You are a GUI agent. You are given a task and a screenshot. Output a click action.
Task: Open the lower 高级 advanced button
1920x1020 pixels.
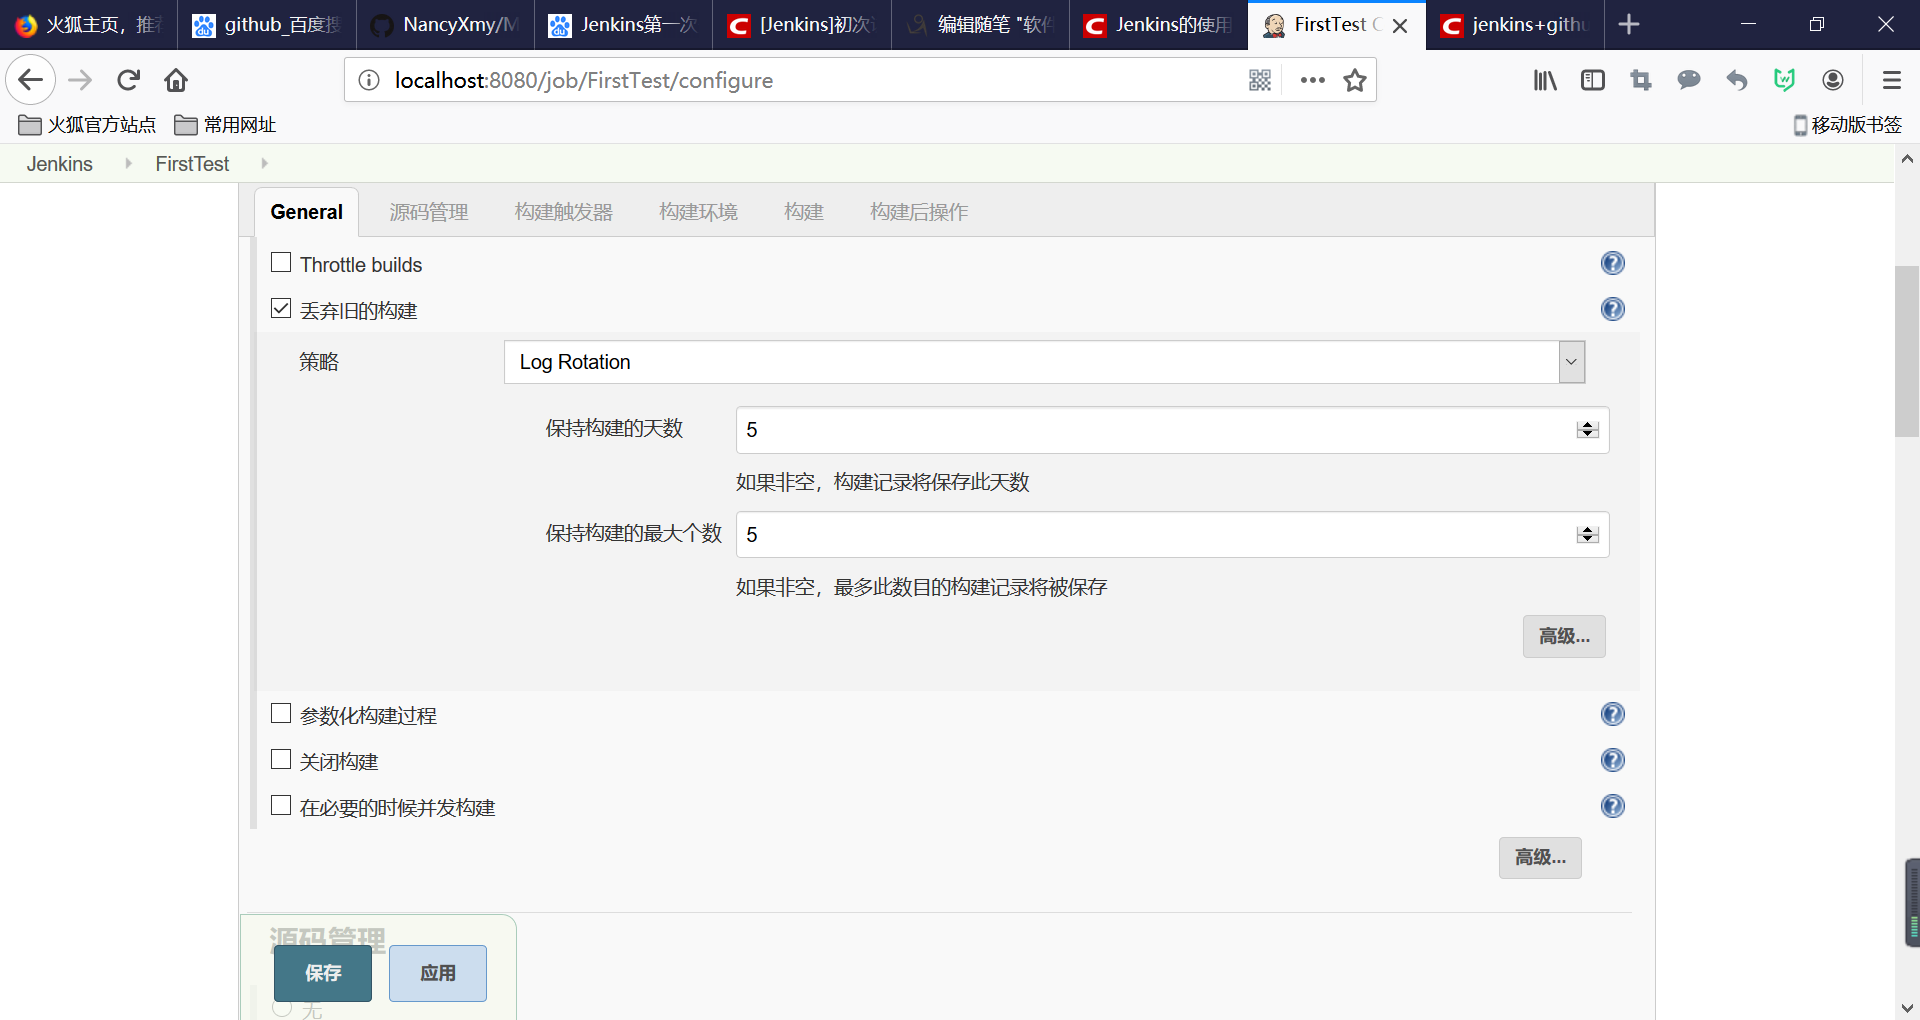(1540, 857)
